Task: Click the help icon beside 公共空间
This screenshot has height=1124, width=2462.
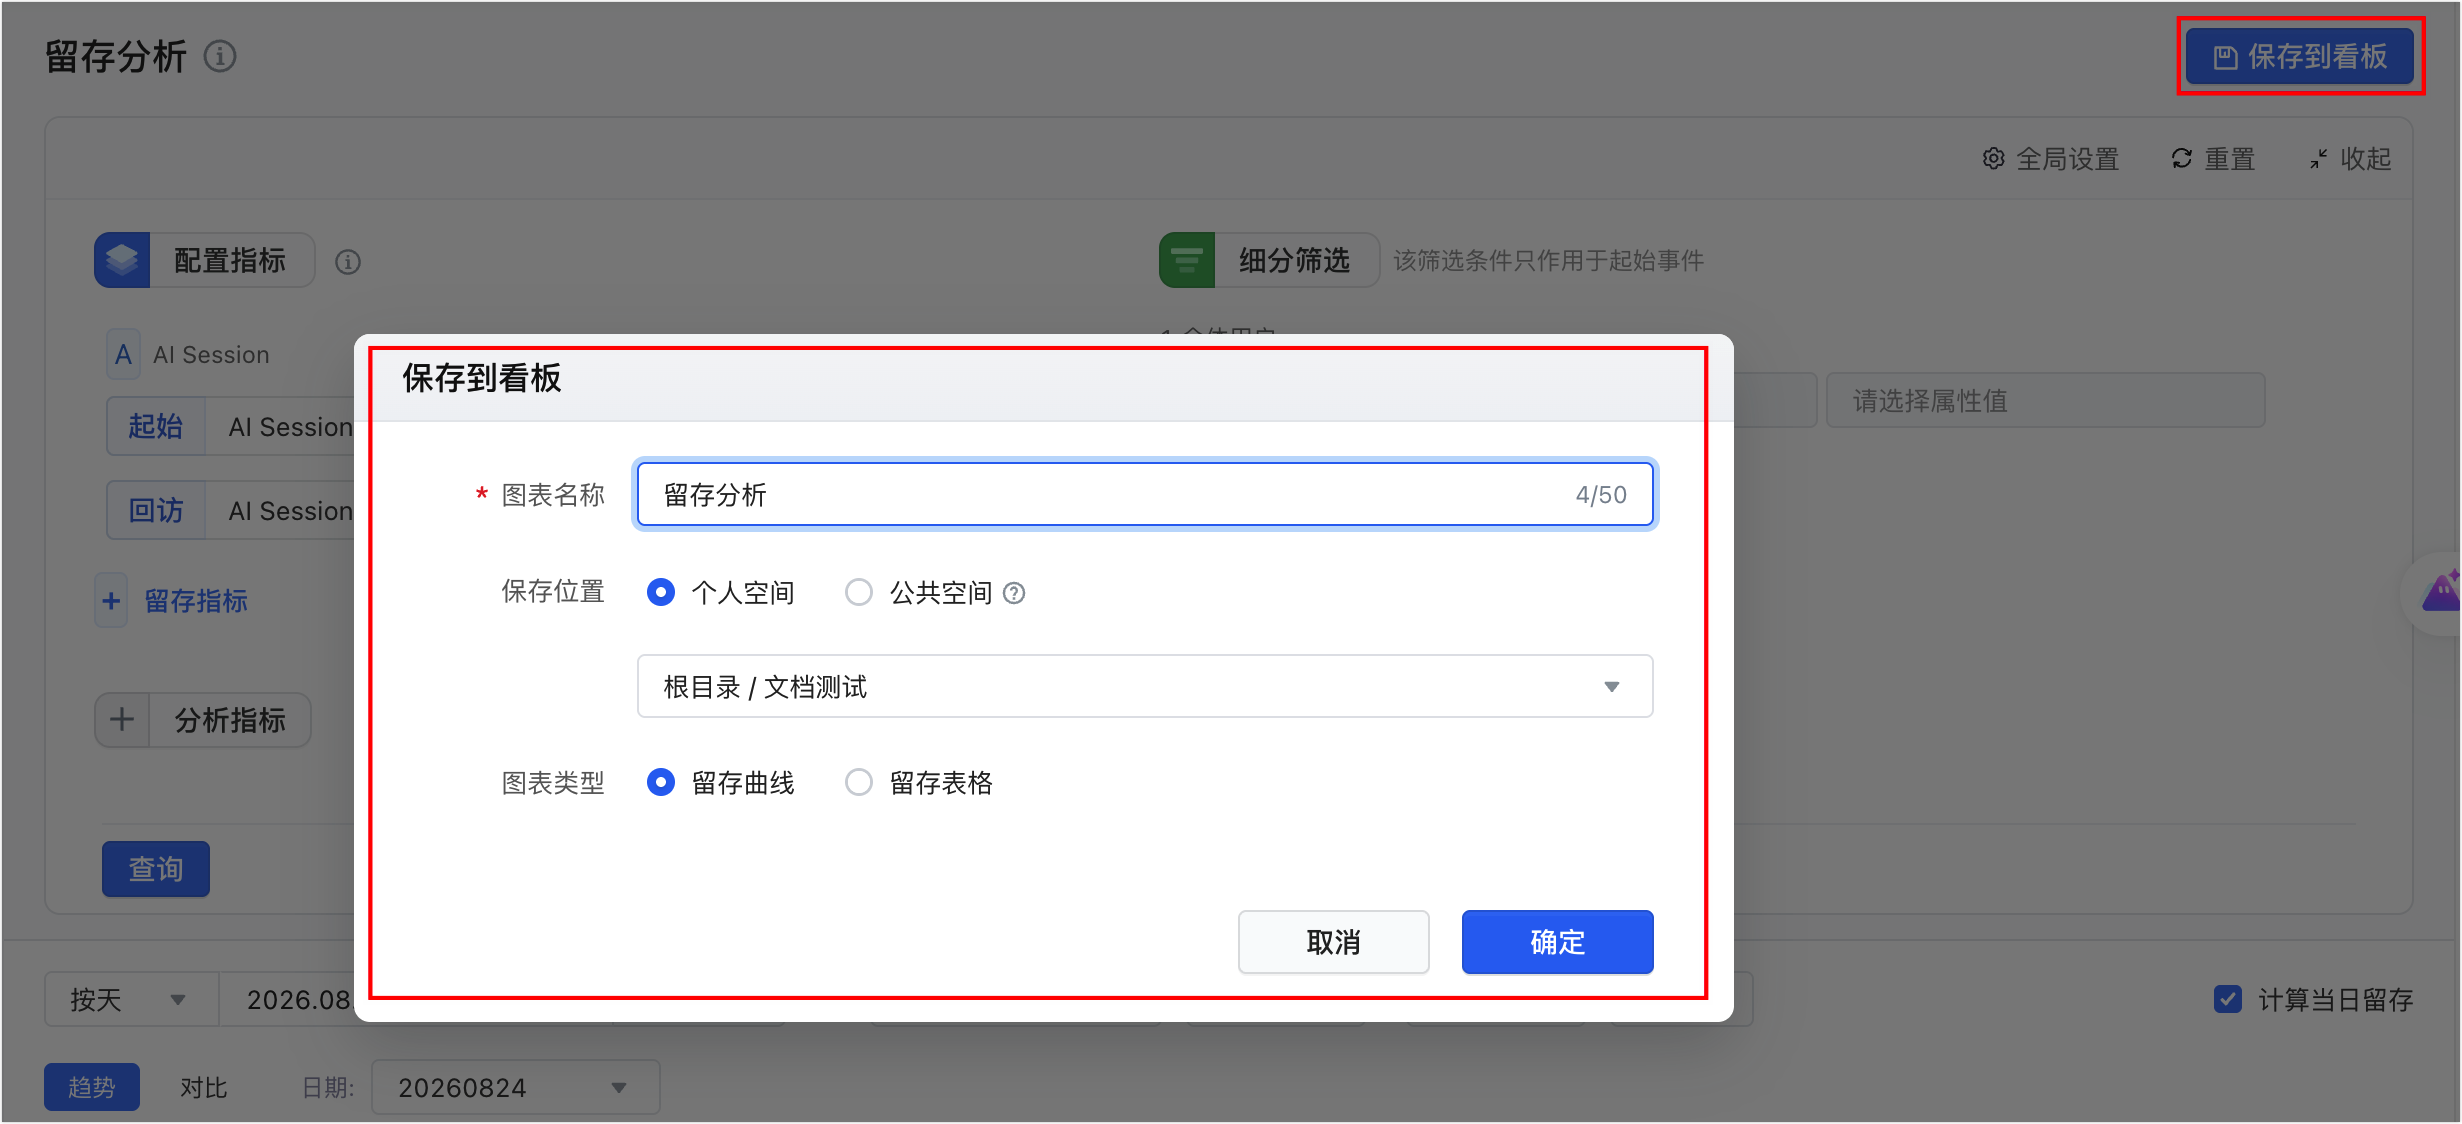Action: 1014,594
